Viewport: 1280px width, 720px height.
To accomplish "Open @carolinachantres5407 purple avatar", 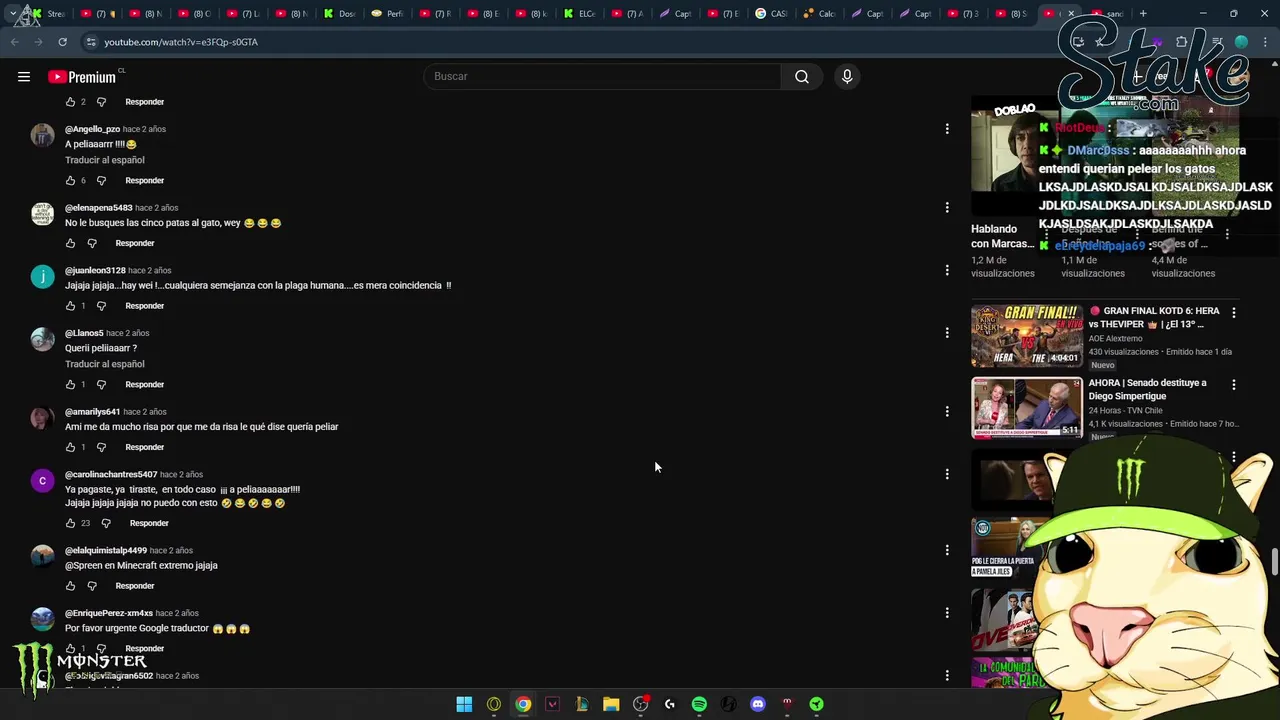I will click(x=42, y=481).
